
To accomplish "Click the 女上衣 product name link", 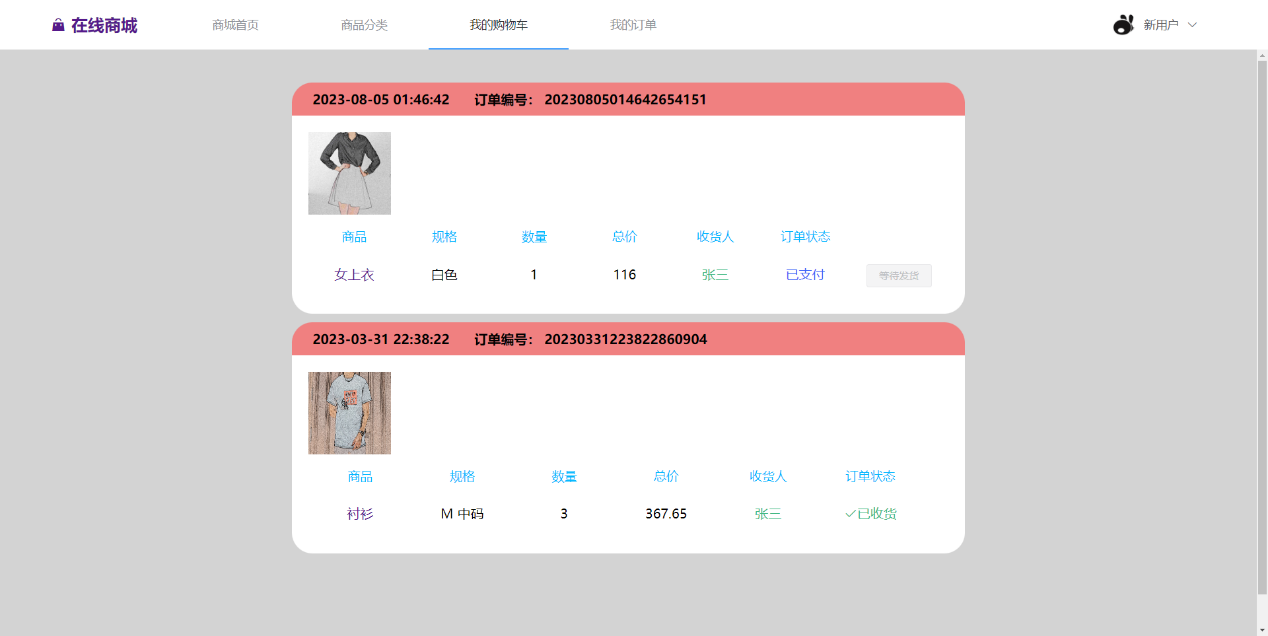I will tap(354, 274).
